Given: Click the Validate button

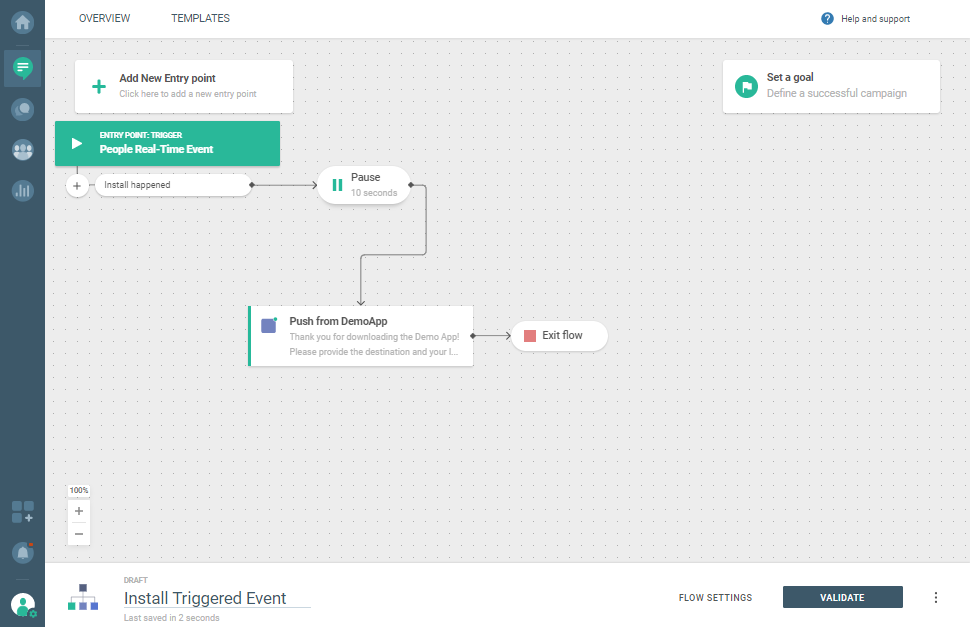Looking at the screenshot, I should click(x=842, y=597).
